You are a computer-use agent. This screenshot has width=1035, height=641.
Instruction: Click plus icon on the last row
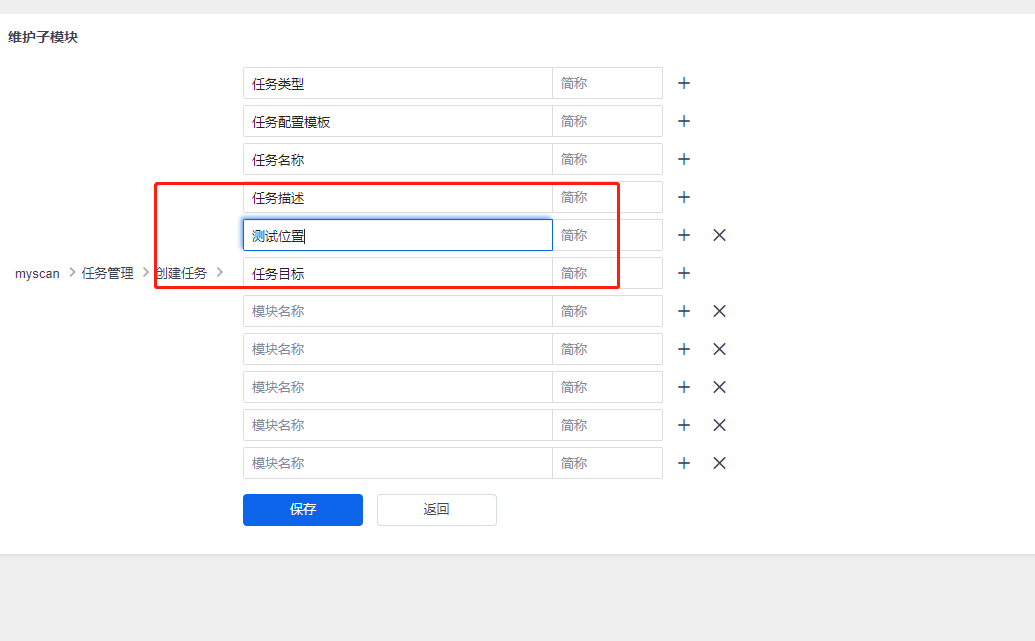click(684, 463)
